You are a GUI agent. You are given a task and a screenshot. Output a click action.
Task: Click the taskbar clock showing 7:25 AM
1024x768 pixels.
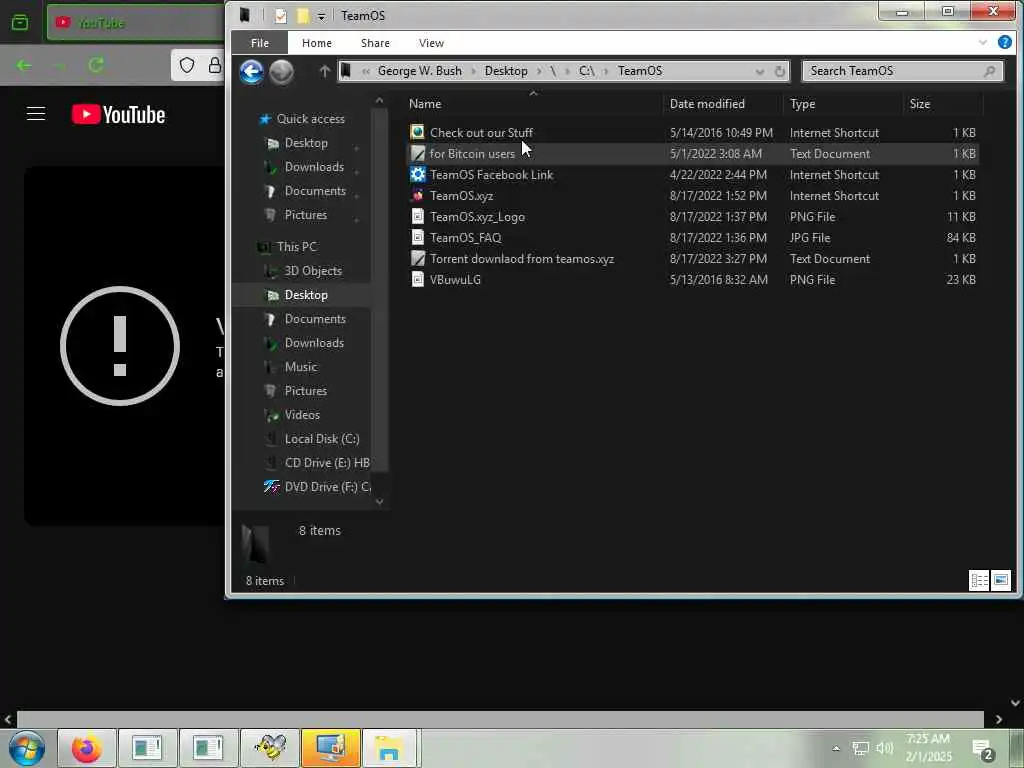click(928, 748)
